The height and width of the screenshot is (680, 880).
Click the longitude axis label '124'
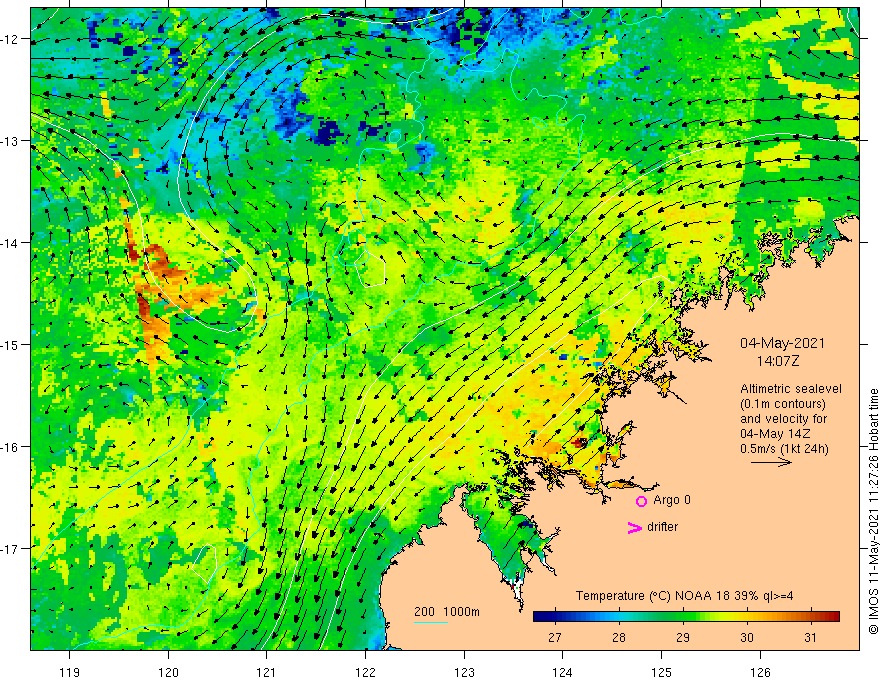coord(563,672)
